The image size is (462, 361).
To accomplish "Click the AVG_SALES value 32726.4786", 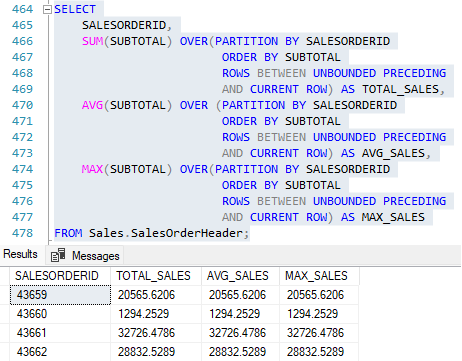I will click(x=240, y=333).
